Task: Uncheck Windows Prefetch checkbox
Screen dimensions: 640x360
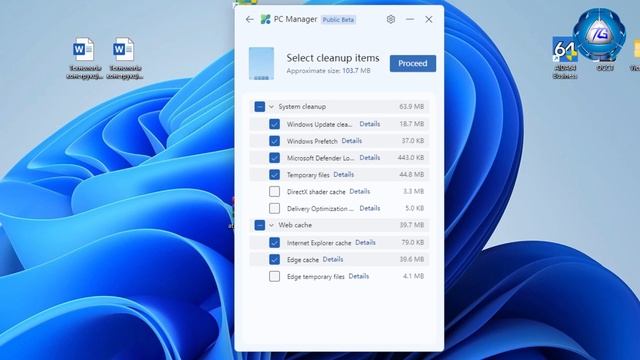Action: pos(274,141)
